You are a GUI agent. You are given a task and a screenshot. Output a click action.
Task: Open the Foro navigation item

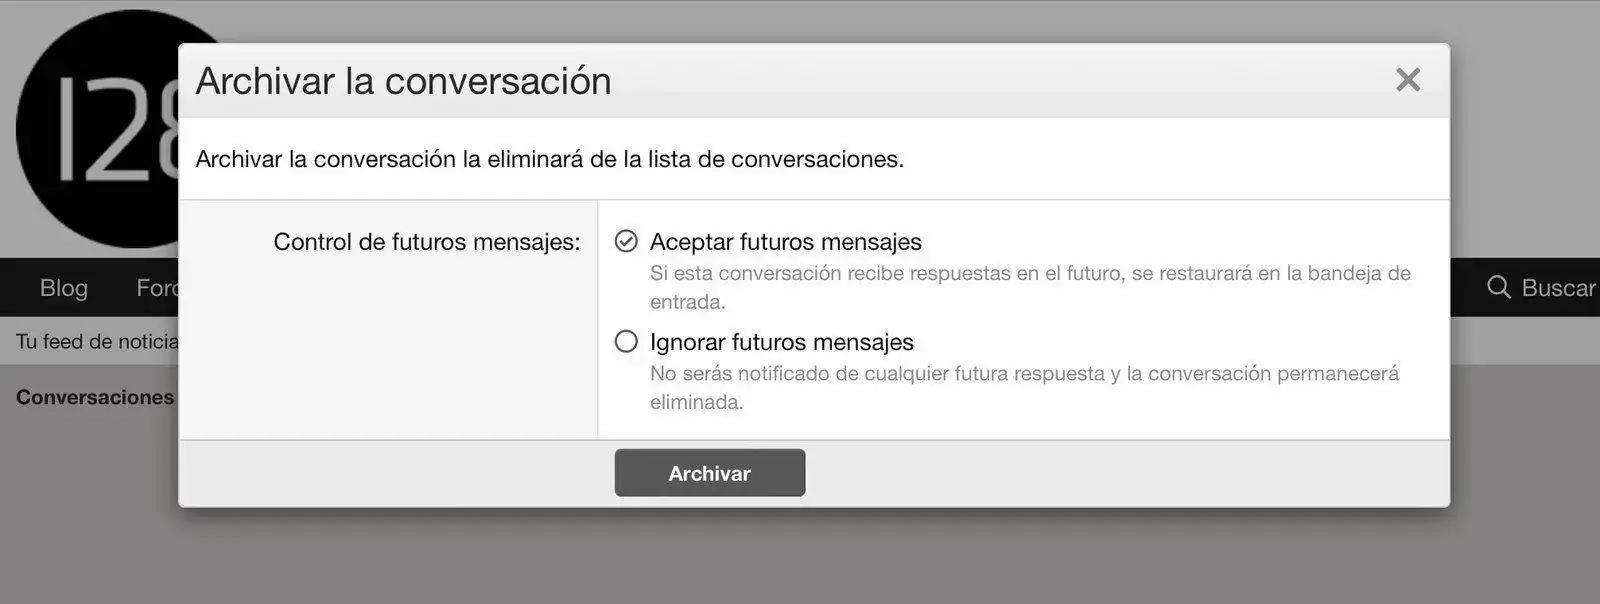point(157,288)
